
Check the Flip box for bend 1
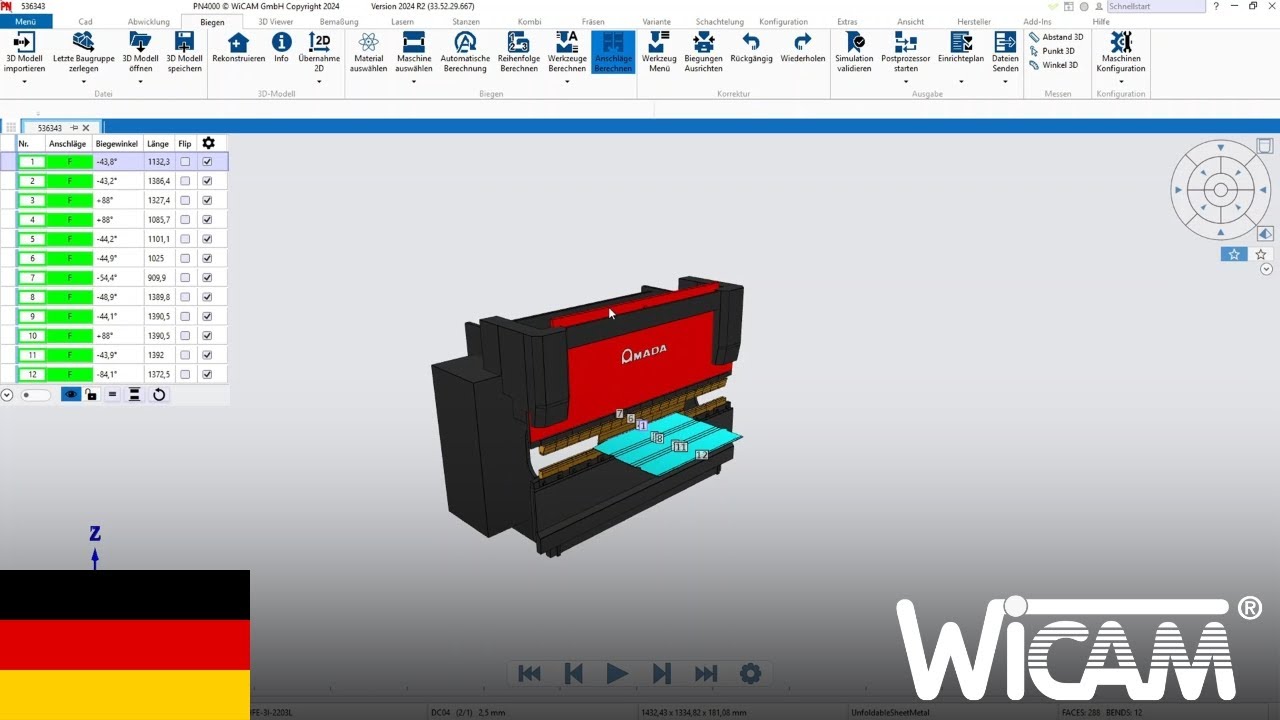[185, 162]
